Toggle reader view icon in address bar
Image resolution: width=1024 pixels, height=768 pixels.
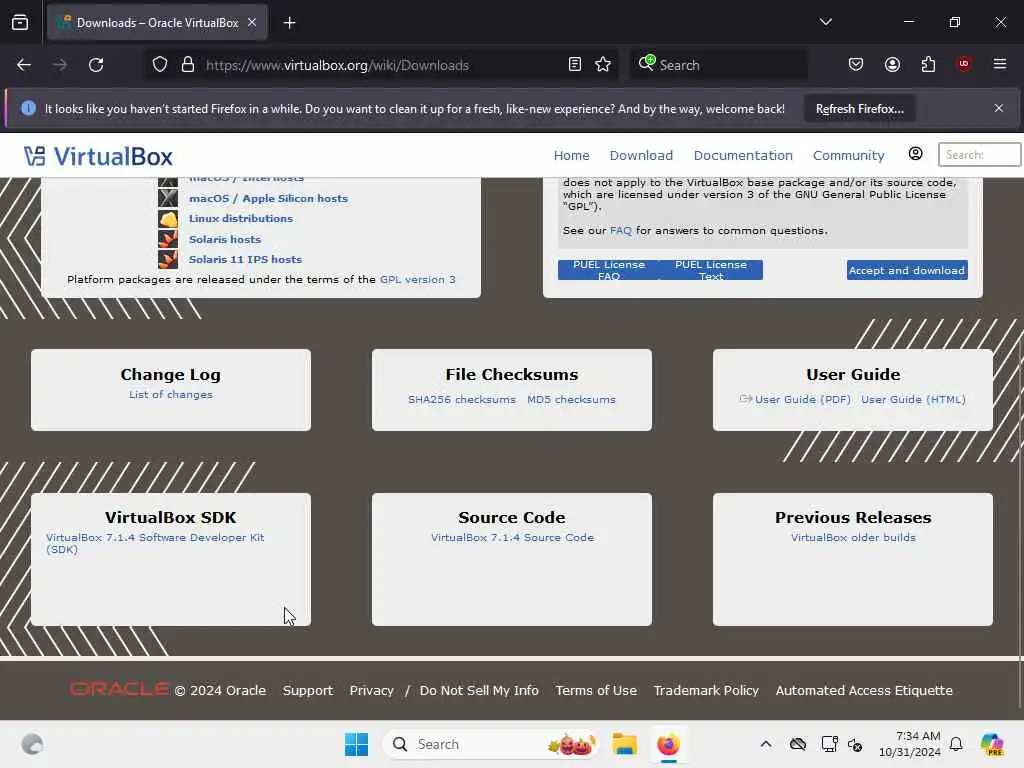point(575,65)
